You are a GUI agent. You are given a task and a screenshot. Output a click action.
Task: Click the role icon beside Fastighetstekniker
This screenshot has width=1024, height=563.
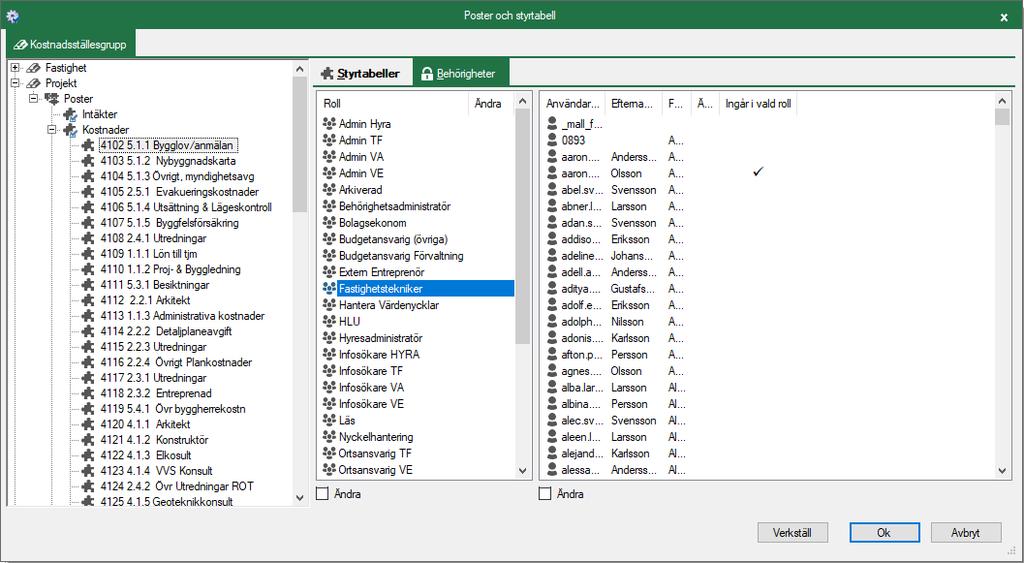(x=329, y=288)
